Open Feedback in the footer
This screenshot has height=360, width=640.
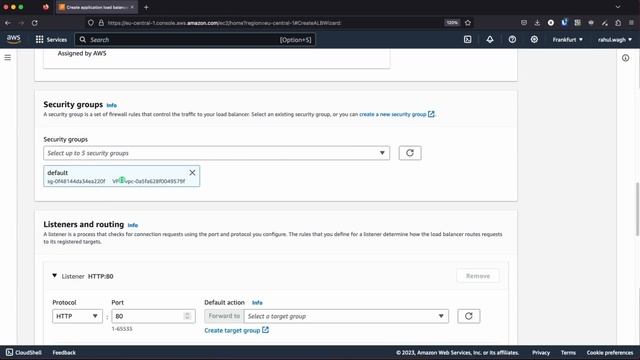pyautogui.click(x=64, y=352)
